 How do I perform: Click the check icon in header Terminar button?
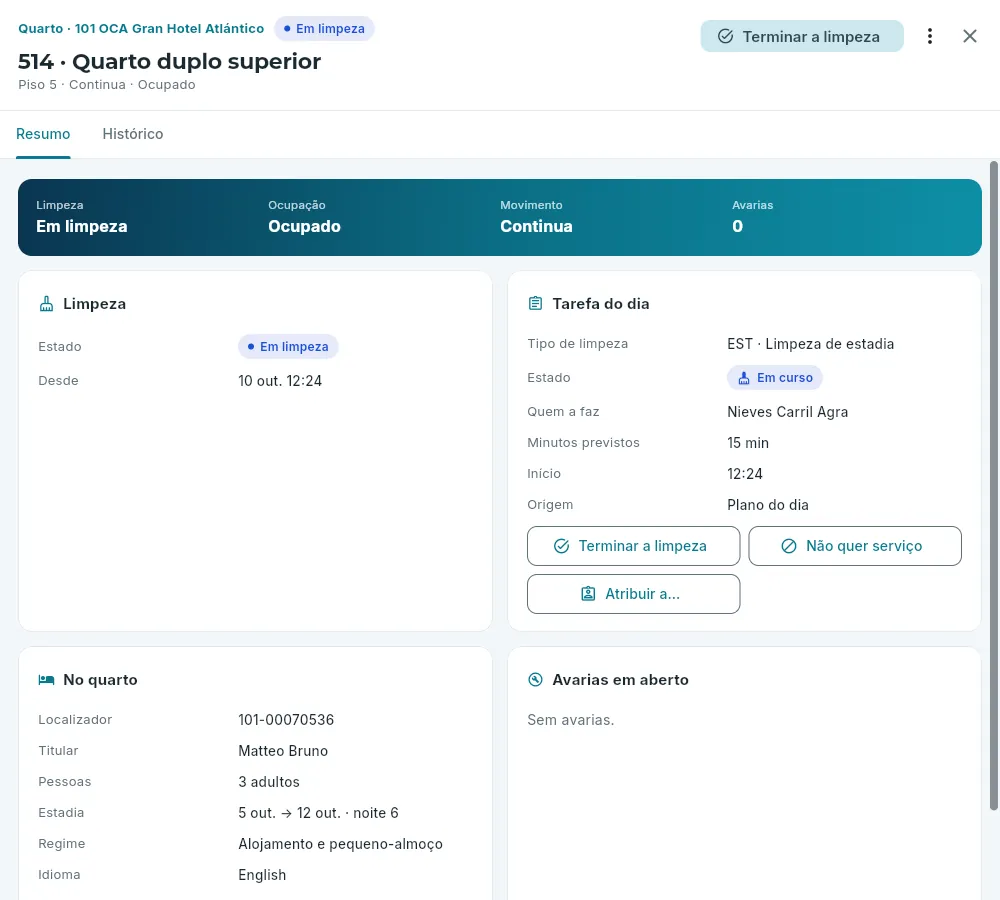(x=725, y=36)
